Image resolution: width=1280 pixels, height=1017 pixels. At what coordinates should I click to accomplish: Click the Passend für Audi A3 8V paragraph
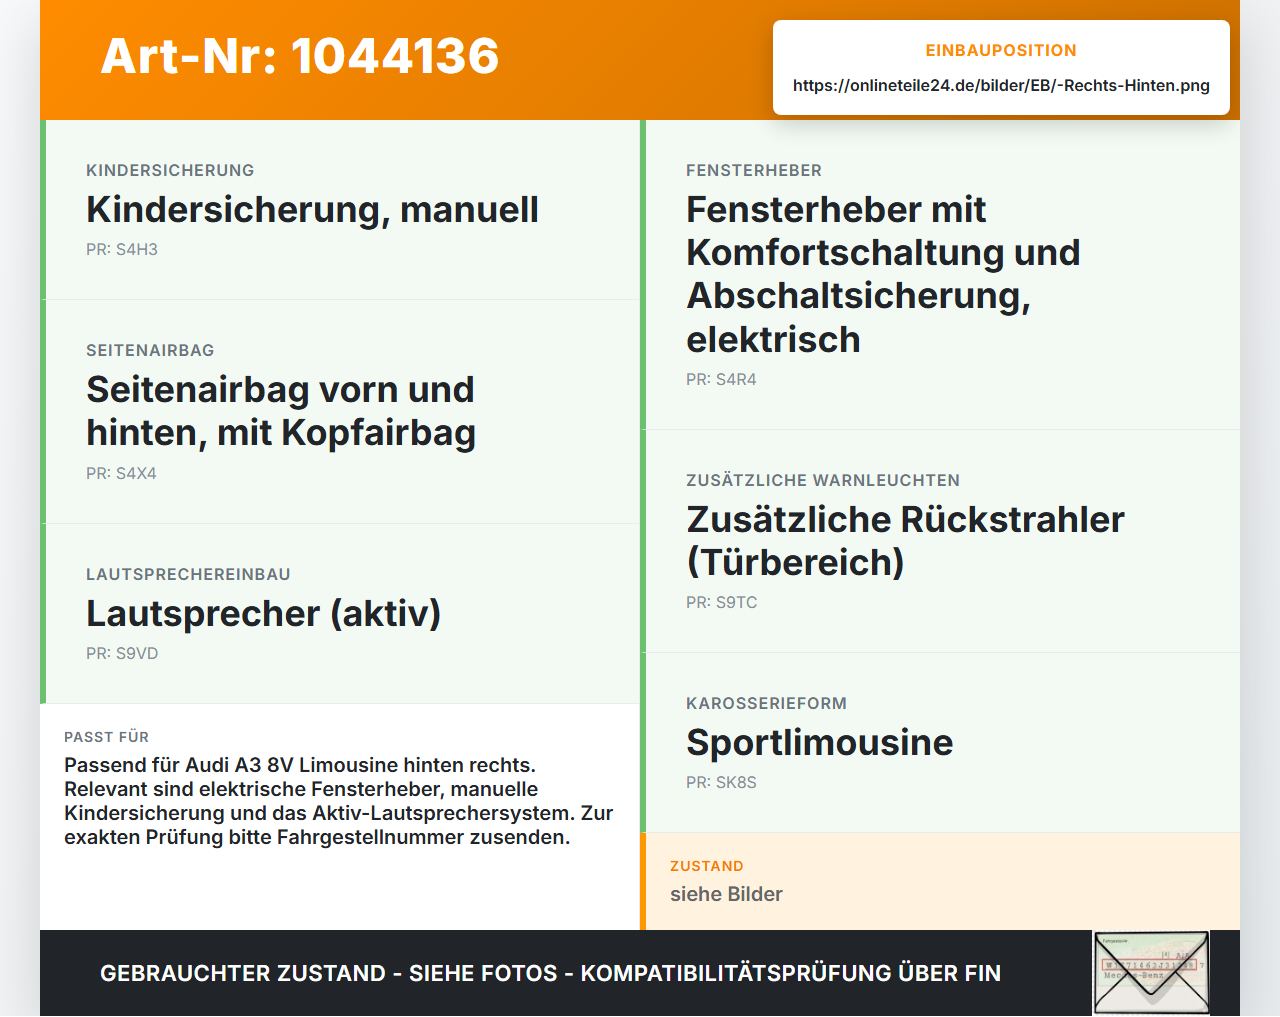(339, 802)
